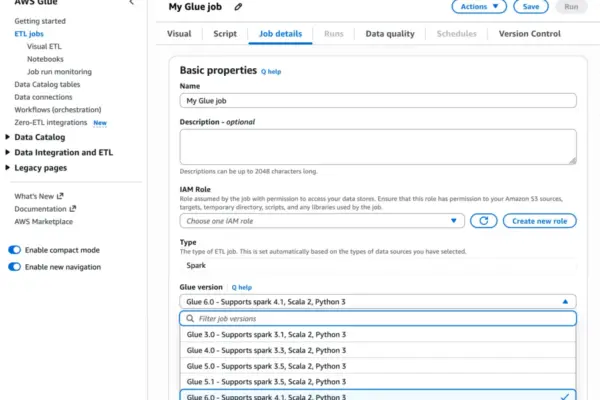Select Glue 3.0 - Supports spark 3.1 option

point(378,335)
